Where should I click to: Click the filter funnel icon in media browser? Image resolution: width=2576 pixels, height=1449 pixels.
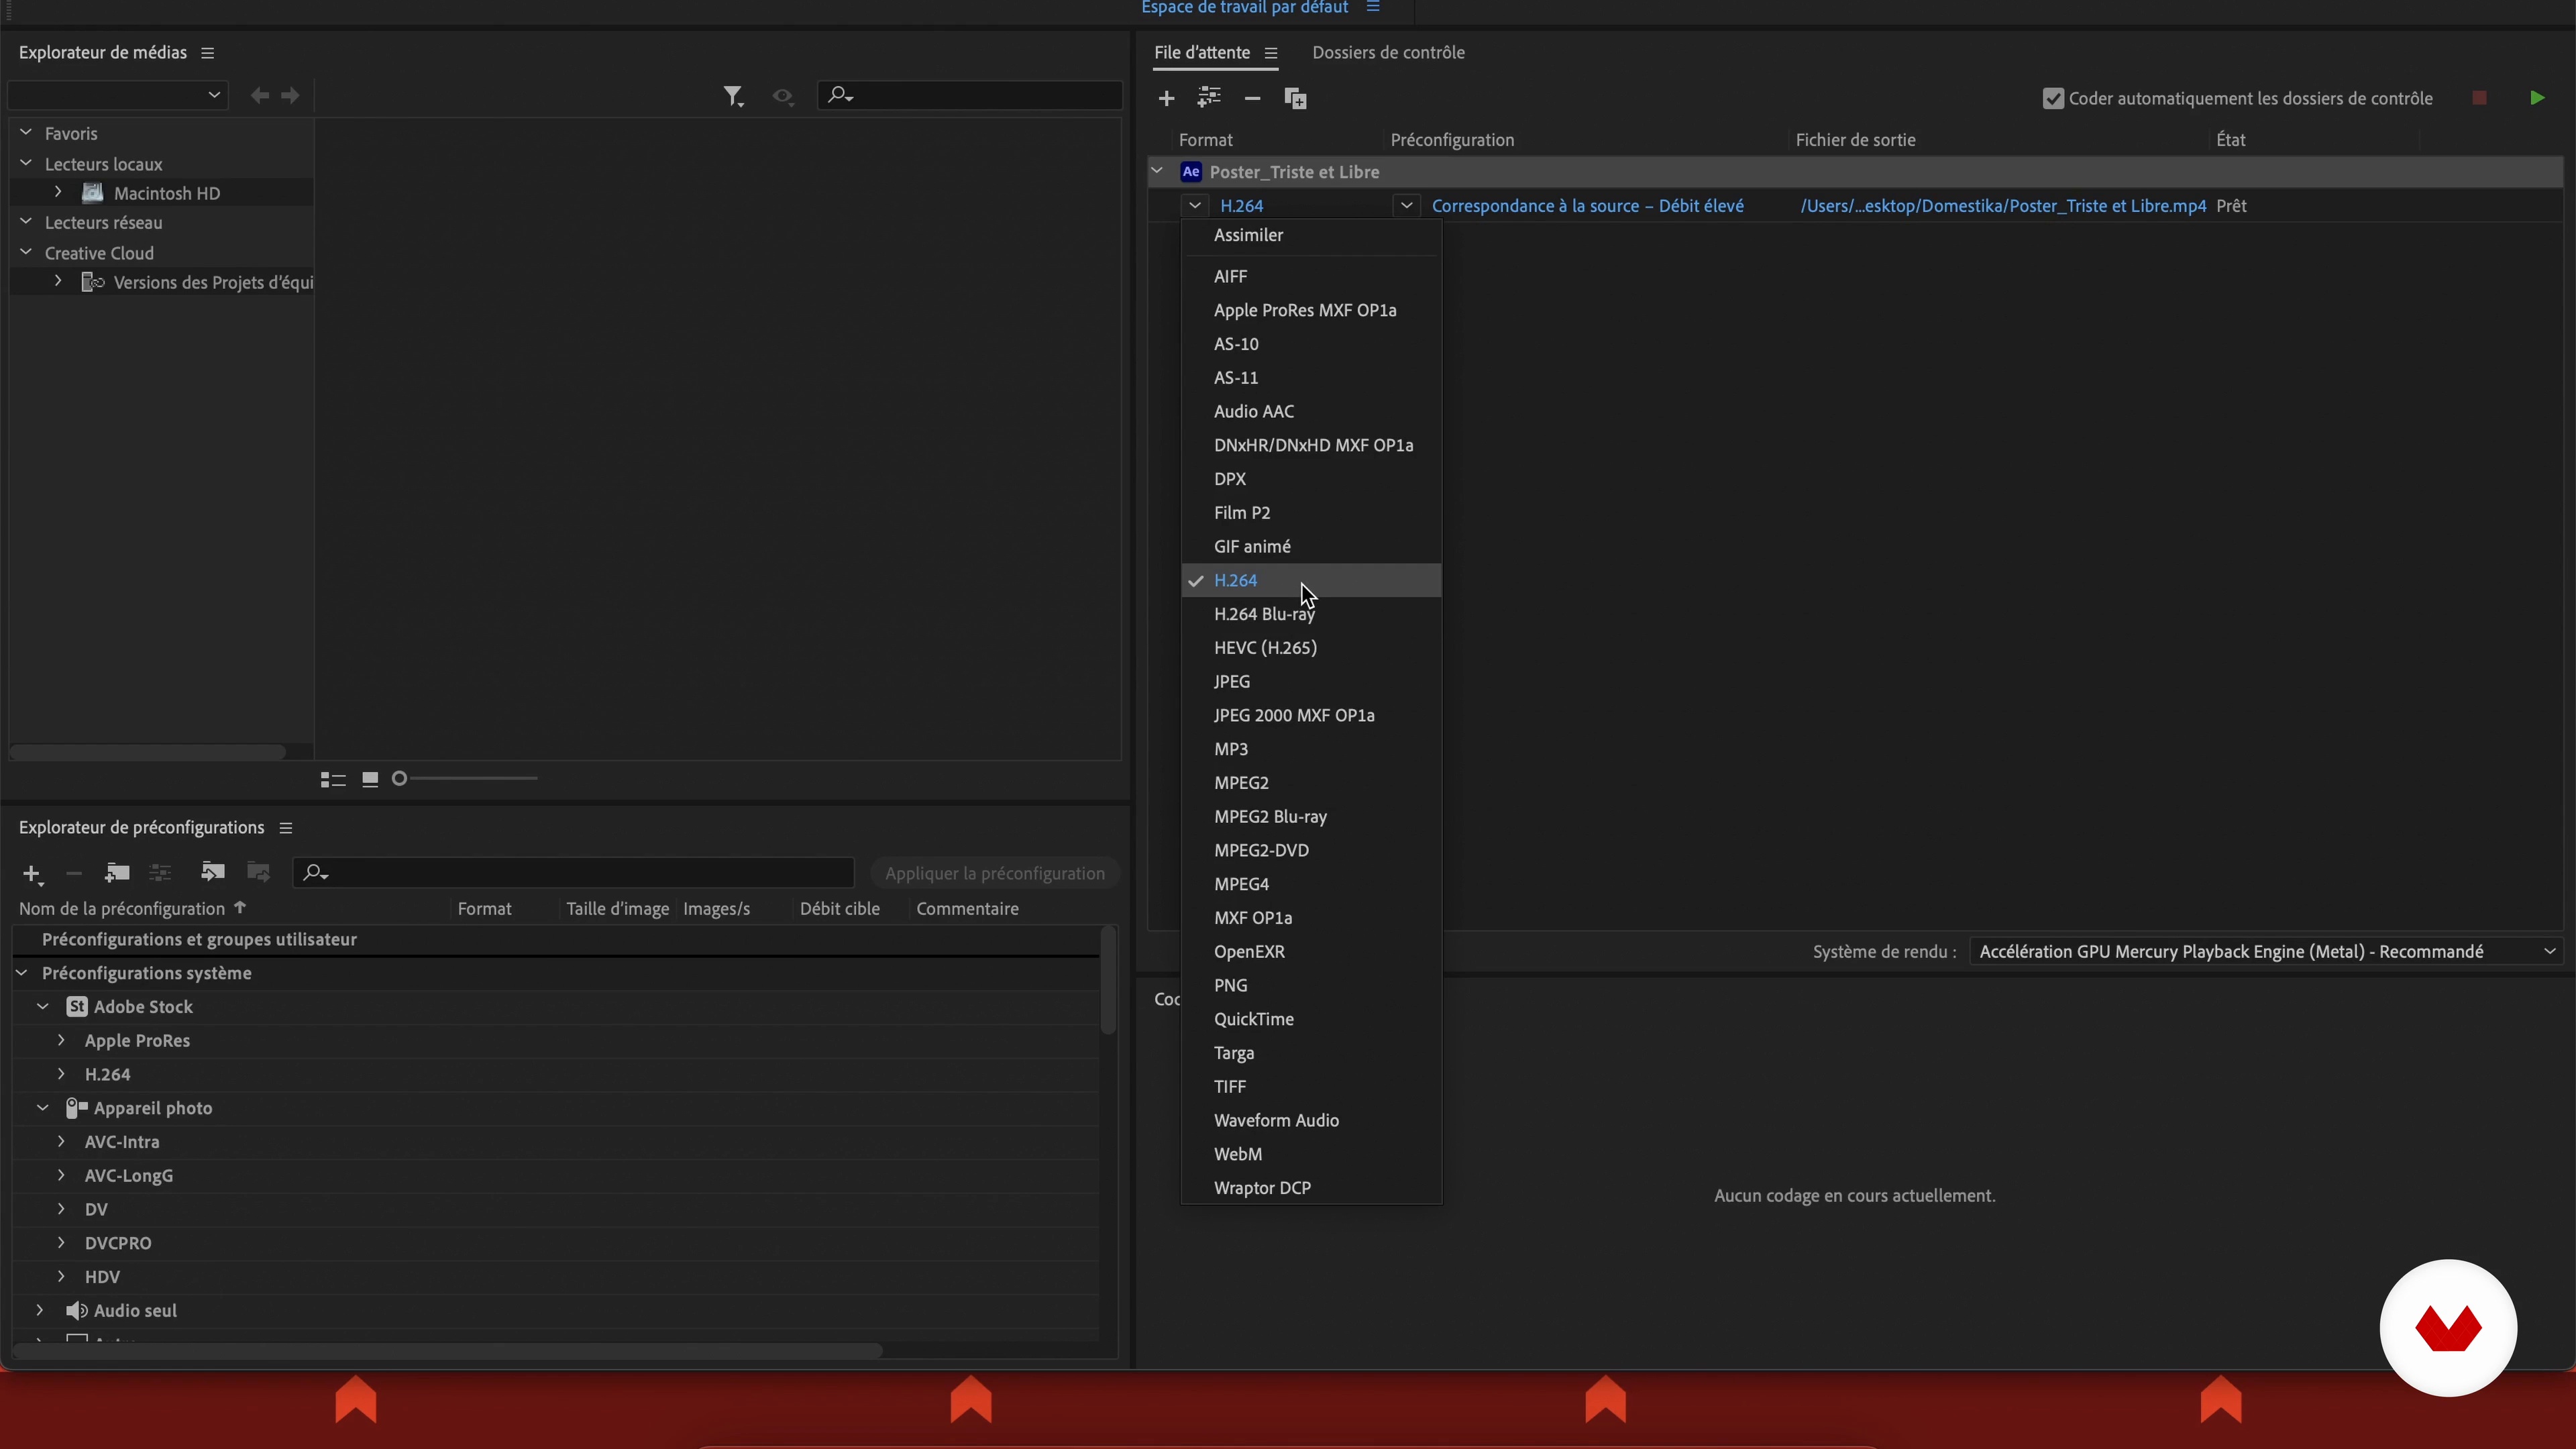point(733,96)
